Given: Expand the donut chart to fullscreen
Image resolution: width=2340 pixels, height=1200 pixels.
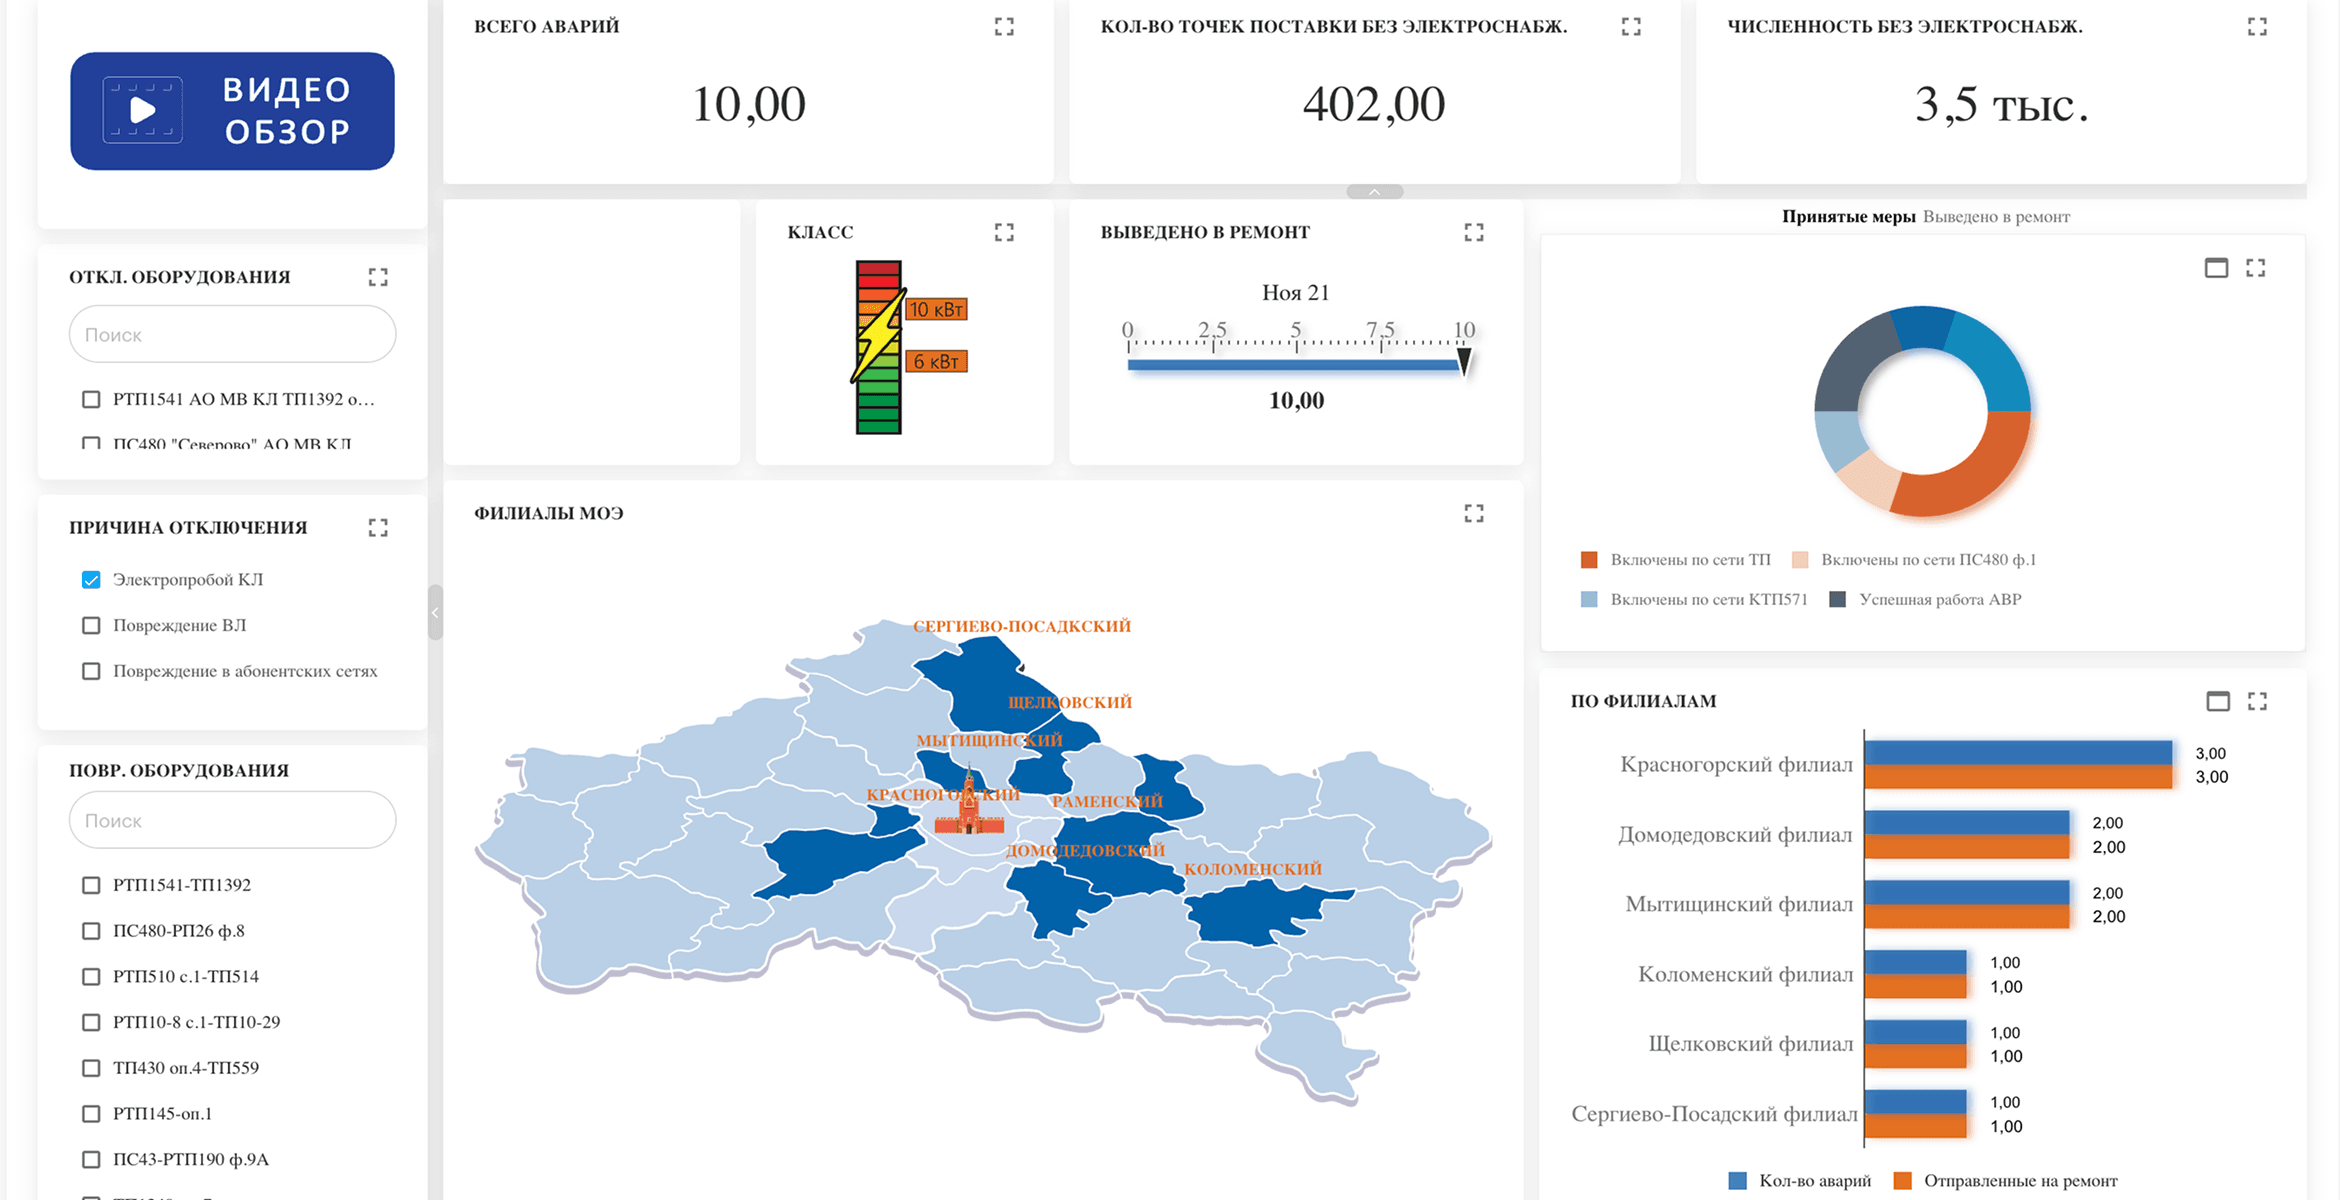Looking at the screenshot, I should (2256, 268).
